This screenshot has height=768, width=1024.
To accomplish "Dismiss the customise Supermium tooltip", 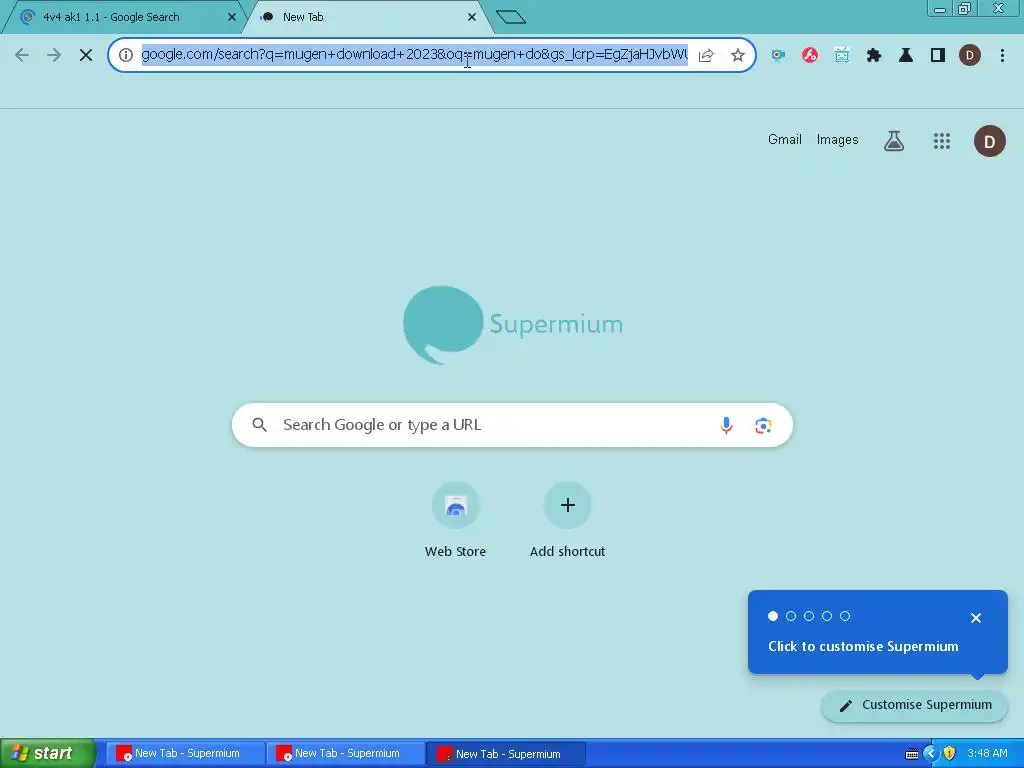I will click(976, 618).
